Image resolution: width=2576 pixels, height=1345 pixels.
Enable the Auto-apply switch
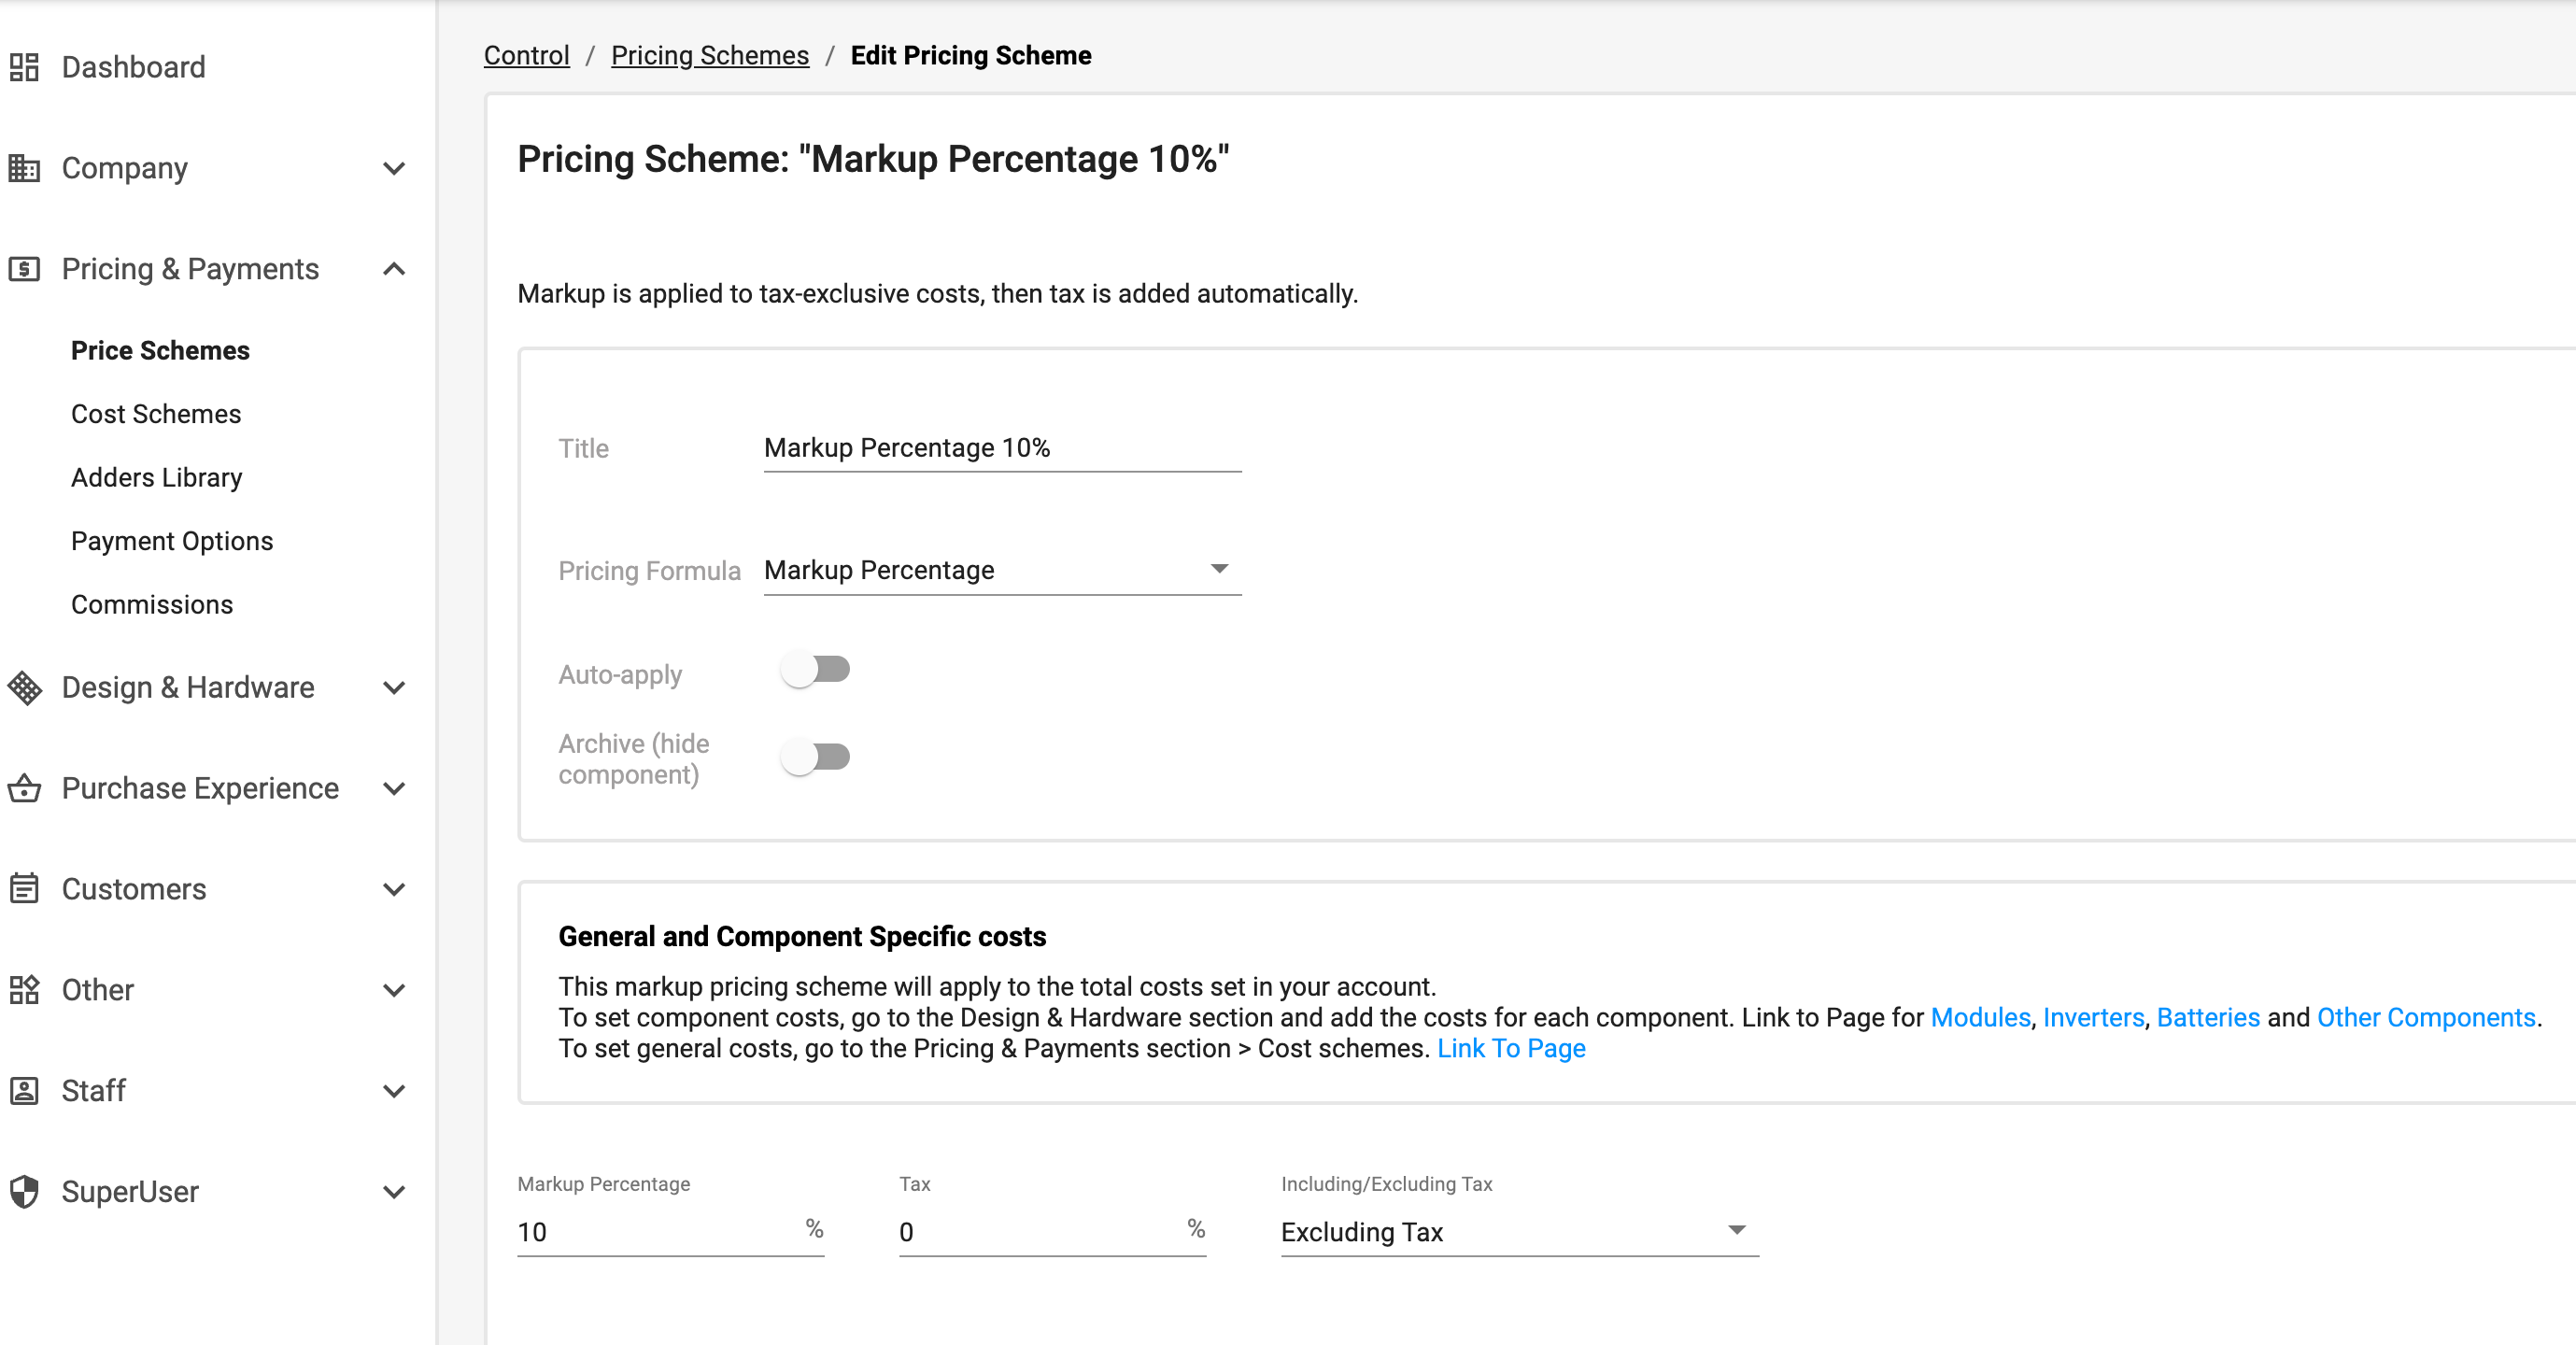(x=815, y=669)
